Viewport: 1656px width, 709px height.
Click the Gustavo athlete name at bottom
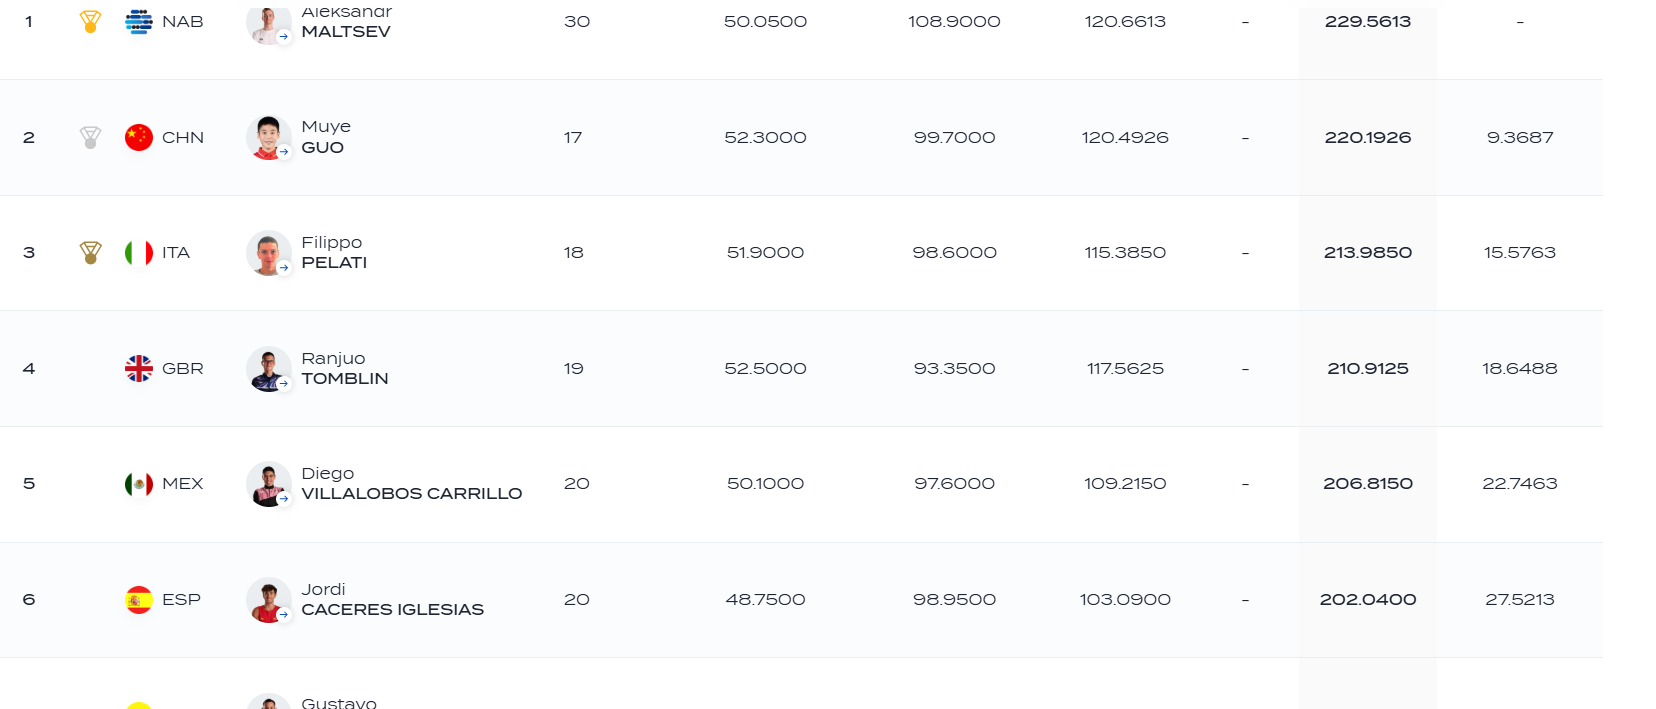click(x=339, y=703)
